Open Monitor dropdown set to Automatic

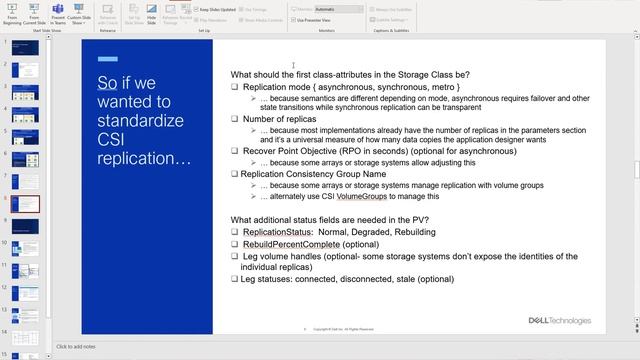339,9
